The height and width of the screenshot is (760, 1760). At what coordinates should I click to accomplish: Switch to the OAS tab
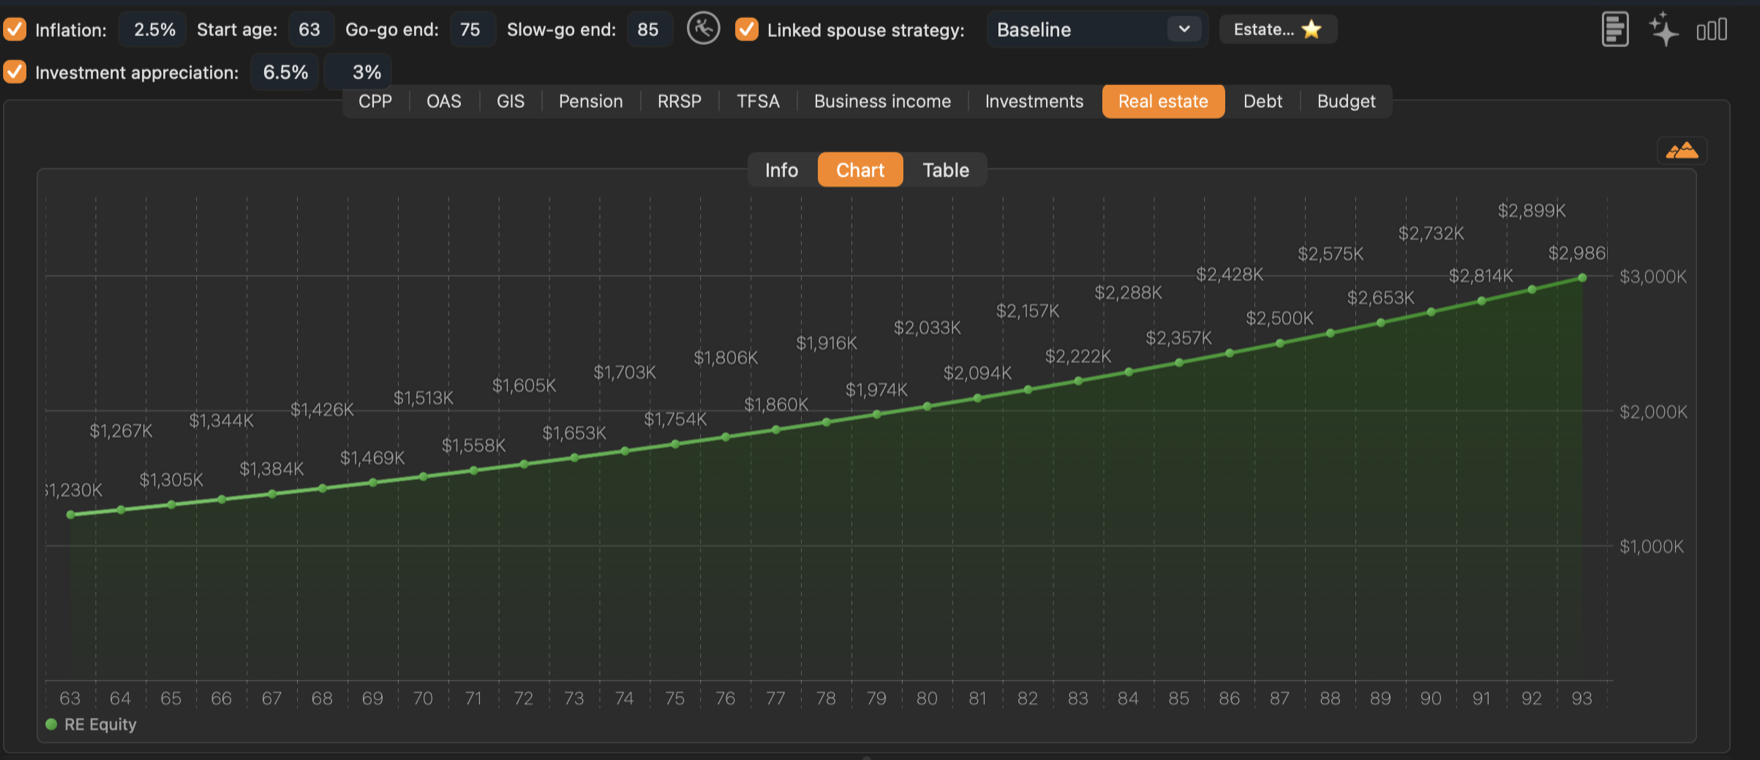444,101
